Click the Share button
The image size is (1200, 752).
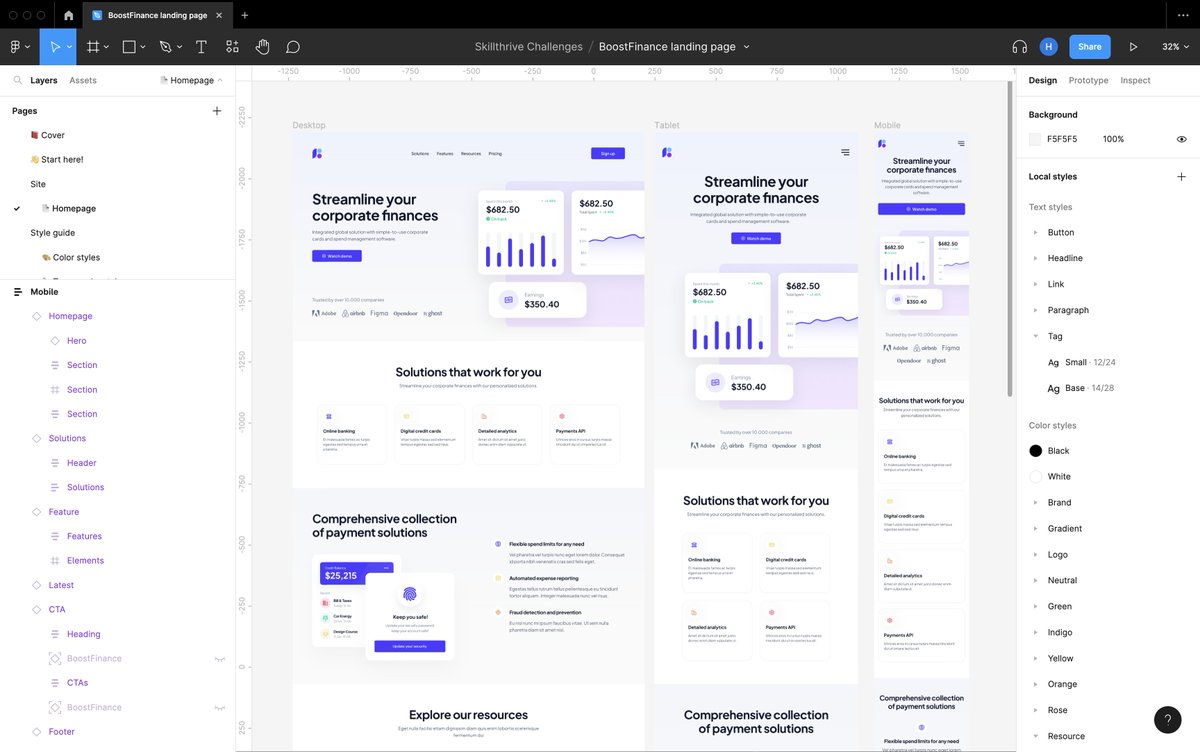pos(1090,47)
